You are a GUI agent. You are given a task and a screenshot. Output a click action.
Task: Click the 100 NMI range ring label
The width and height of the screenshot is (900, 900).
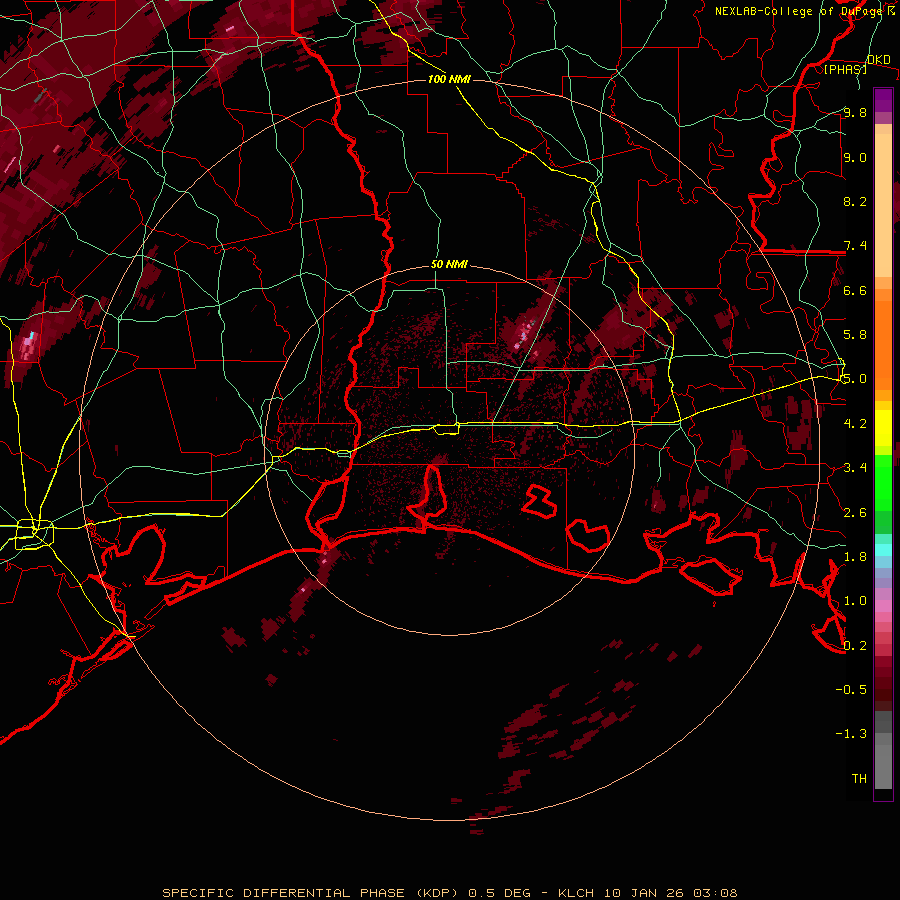point(449,79)
